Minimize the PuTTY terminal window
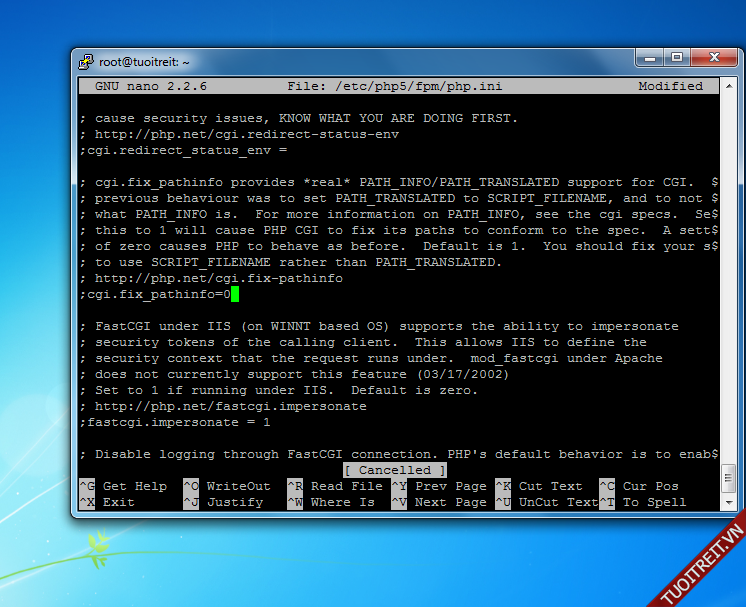Image resolution: width=746 pixels, height=607 pixels. click(x=650, y=58)
